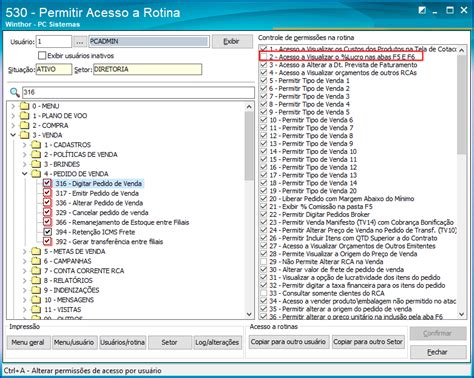Uncheck permission 20 - Liberar Pedido com Margem Abaixo do Mínimo
This screenshot has height=378, width=474.
[264, 199]
